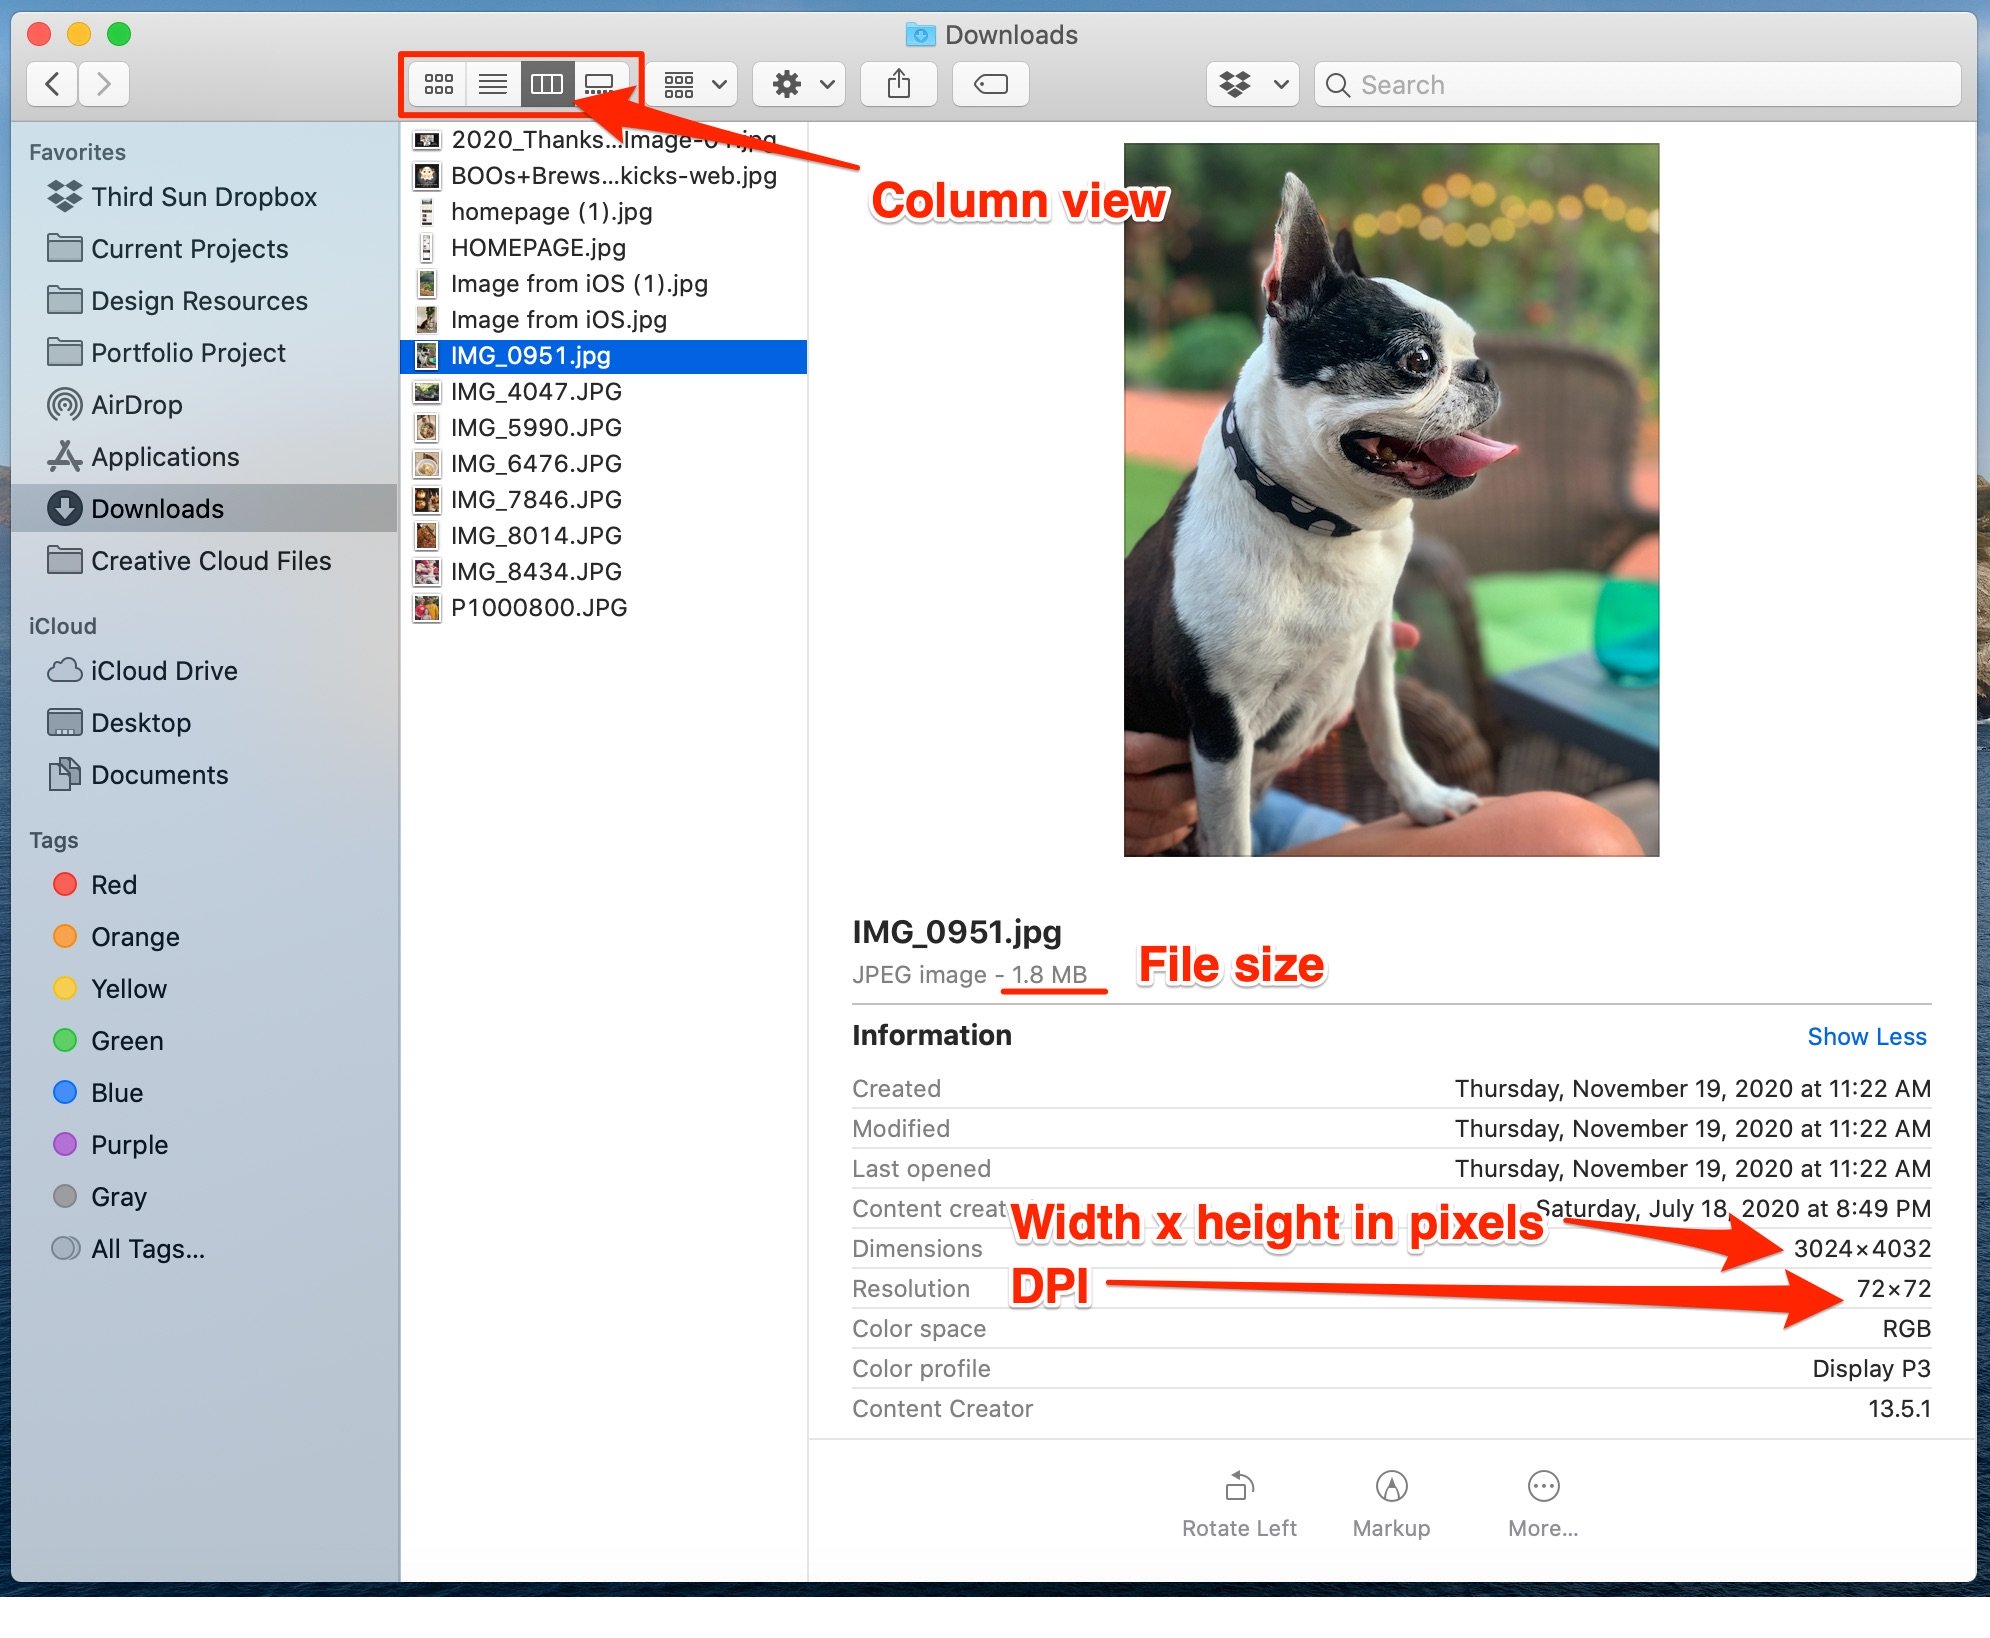Click the Dropbox toolbar icon
The height and width of the screenshot is (1638, 1990).
click(1234, 84)
